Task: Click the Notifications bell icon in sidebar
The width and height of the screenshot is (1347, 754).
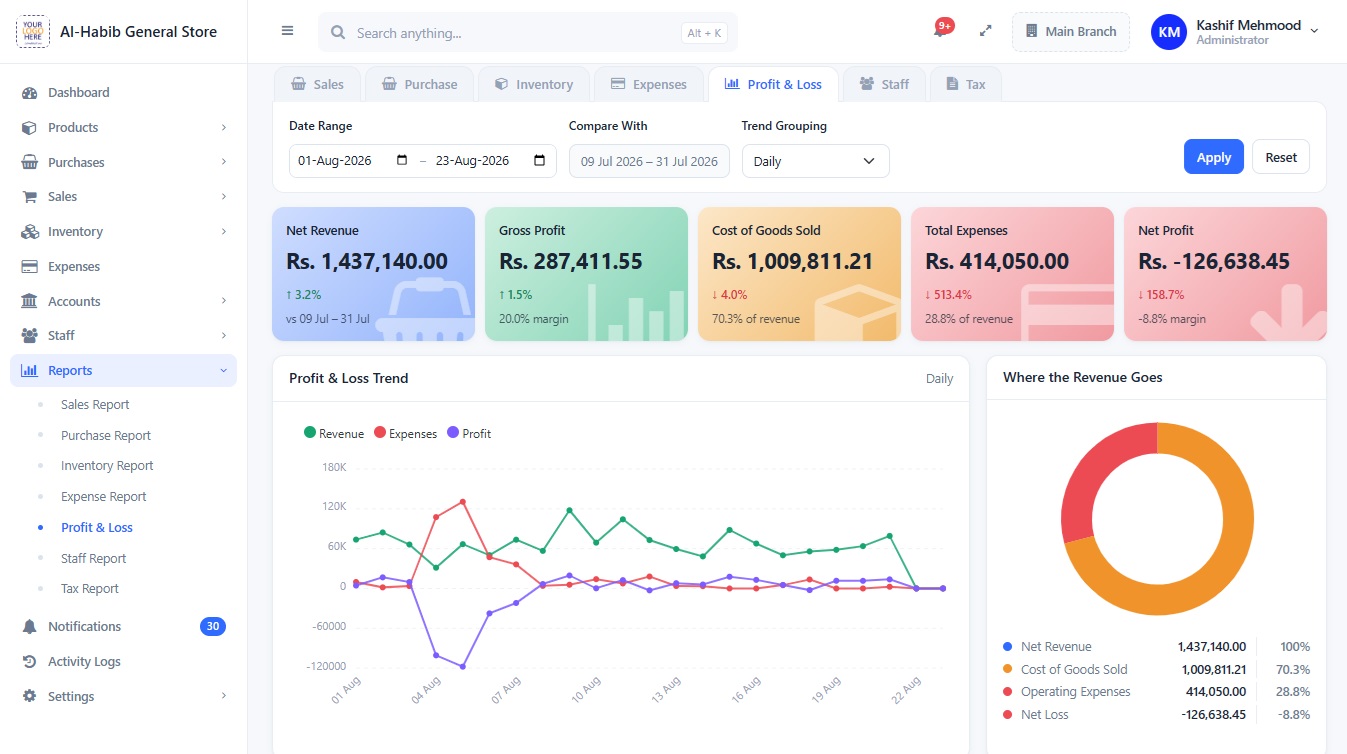Action: 29,627
